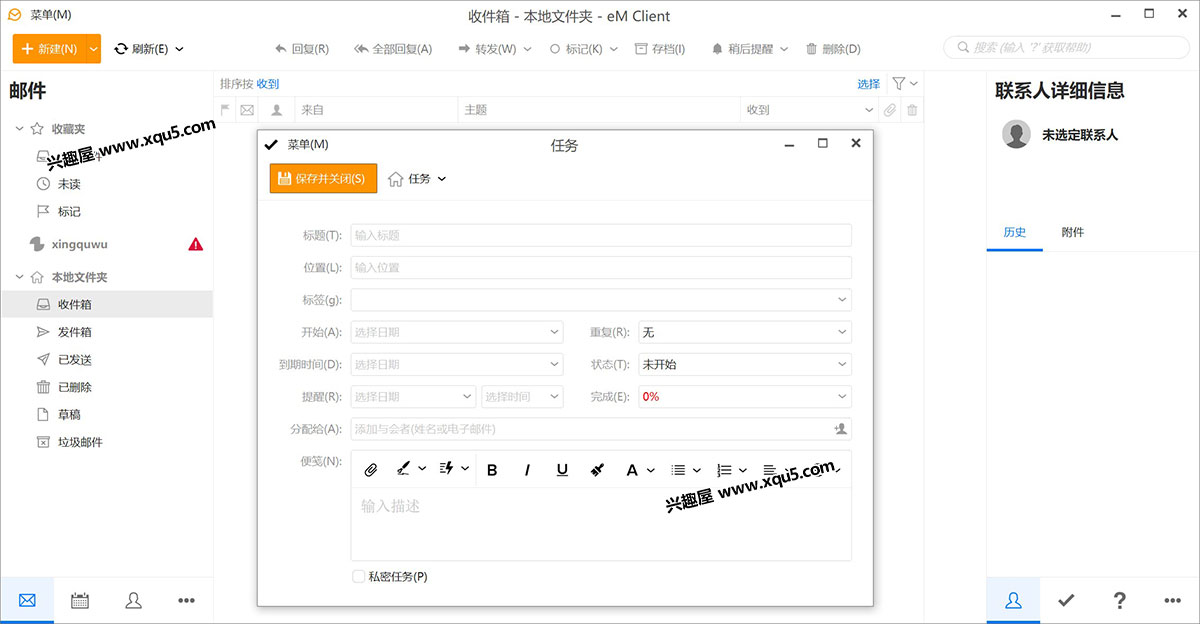Collapse the 收藏夹 favorites section
The width and height of the screenshot is (1200, 624).
[x=20, y=129]
